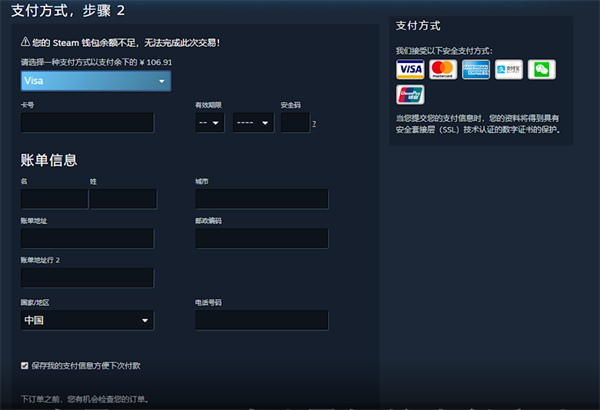Focus the 电话号码 phone number field
This screenshot has width=600, height=410.
262,320
